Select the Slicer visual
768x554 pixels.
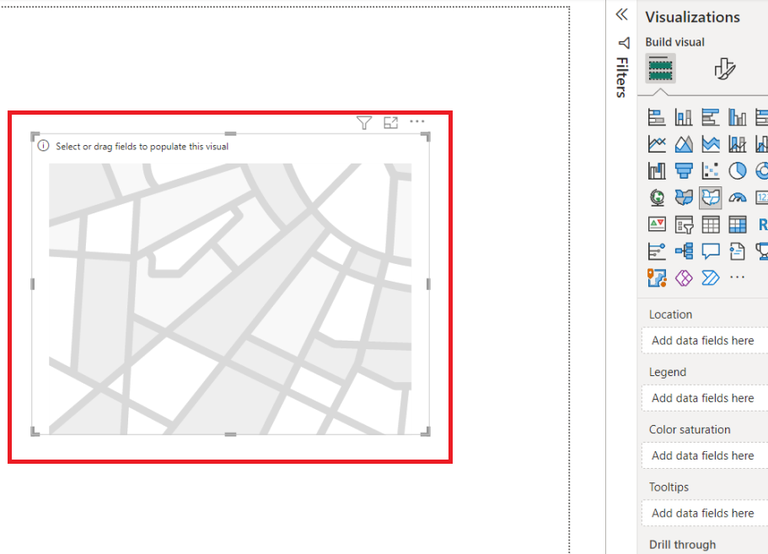pyautogui.click(x=684, y=224)
